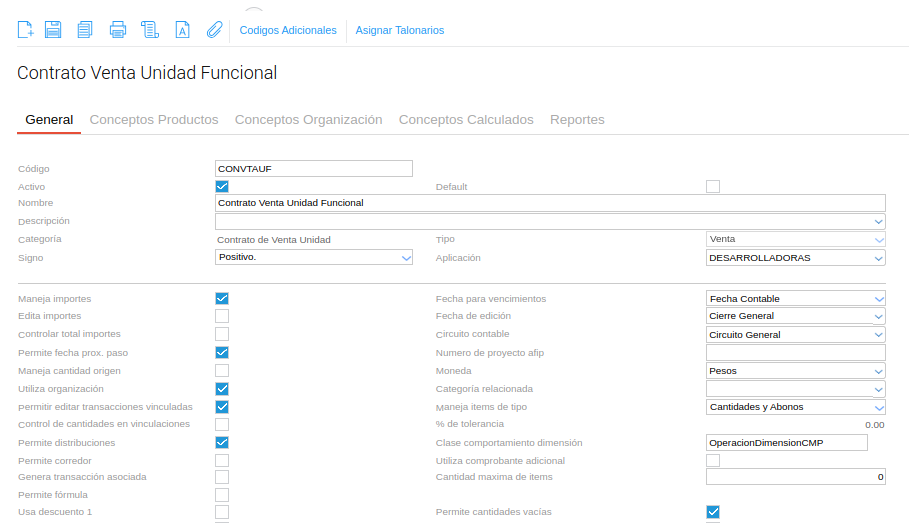Open the Reportes tab

[x=577, y=120]
